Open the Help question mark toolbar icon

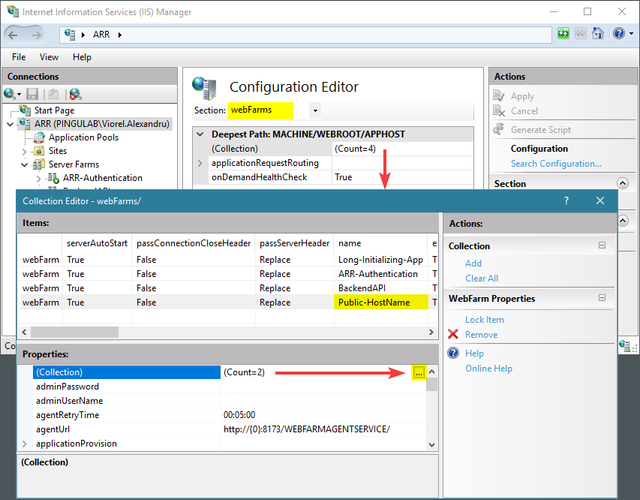tap(619, 33)
